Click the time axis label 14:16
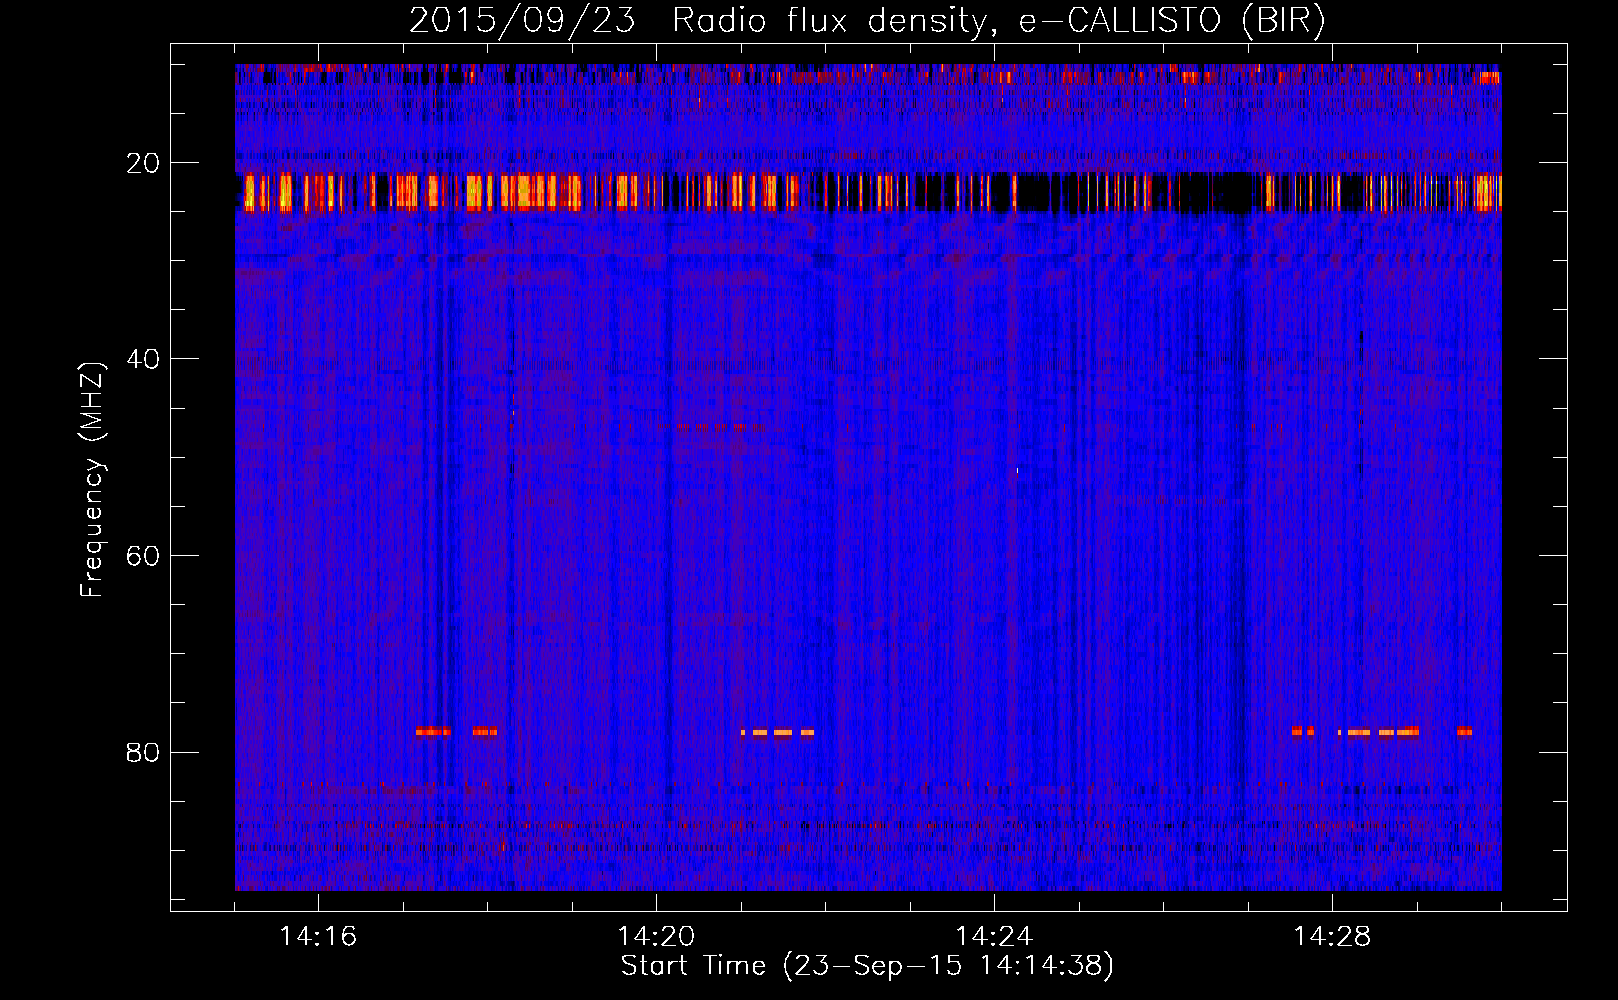Viewport: 1618px width, 1000px height. [318, 937]
